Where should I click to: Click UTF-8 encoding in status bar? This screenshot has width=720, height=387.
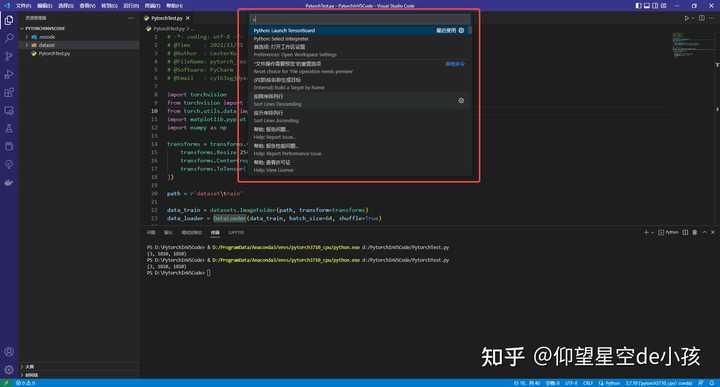pyautogui.click(x=571, y=383)
